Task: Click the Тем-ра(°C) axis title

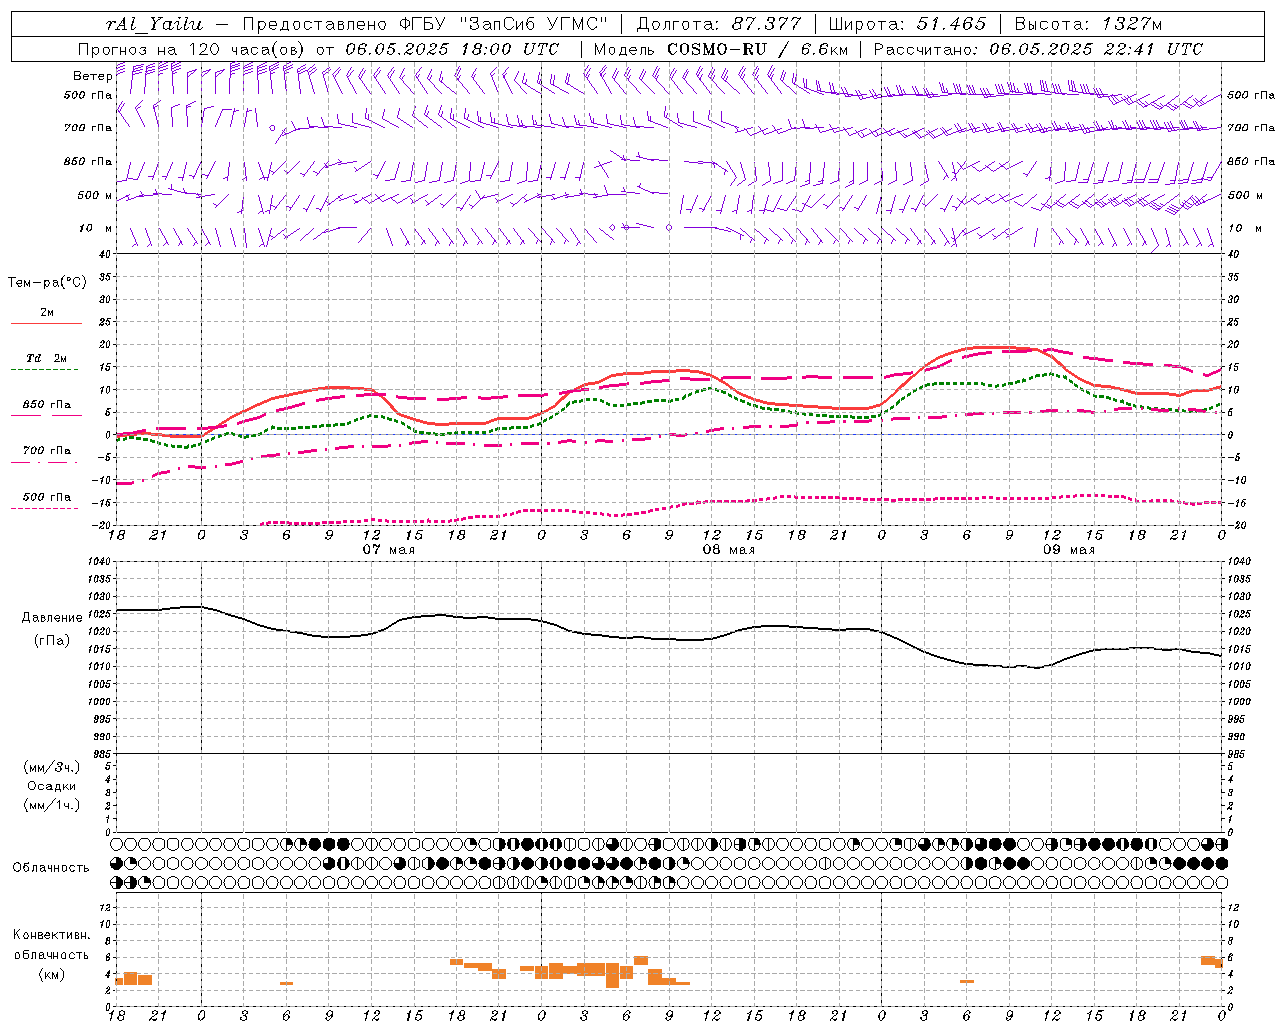Action: coord(47,282)
